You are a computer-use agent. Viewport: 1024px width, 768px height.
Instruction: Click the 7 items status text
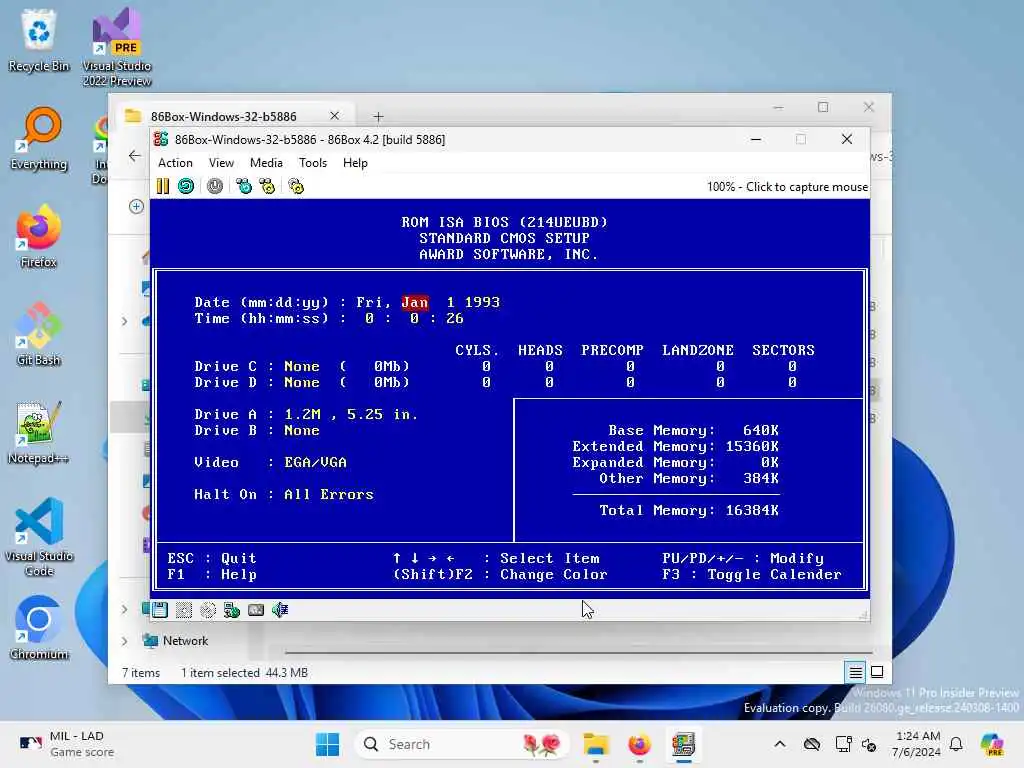click(141, 673)
